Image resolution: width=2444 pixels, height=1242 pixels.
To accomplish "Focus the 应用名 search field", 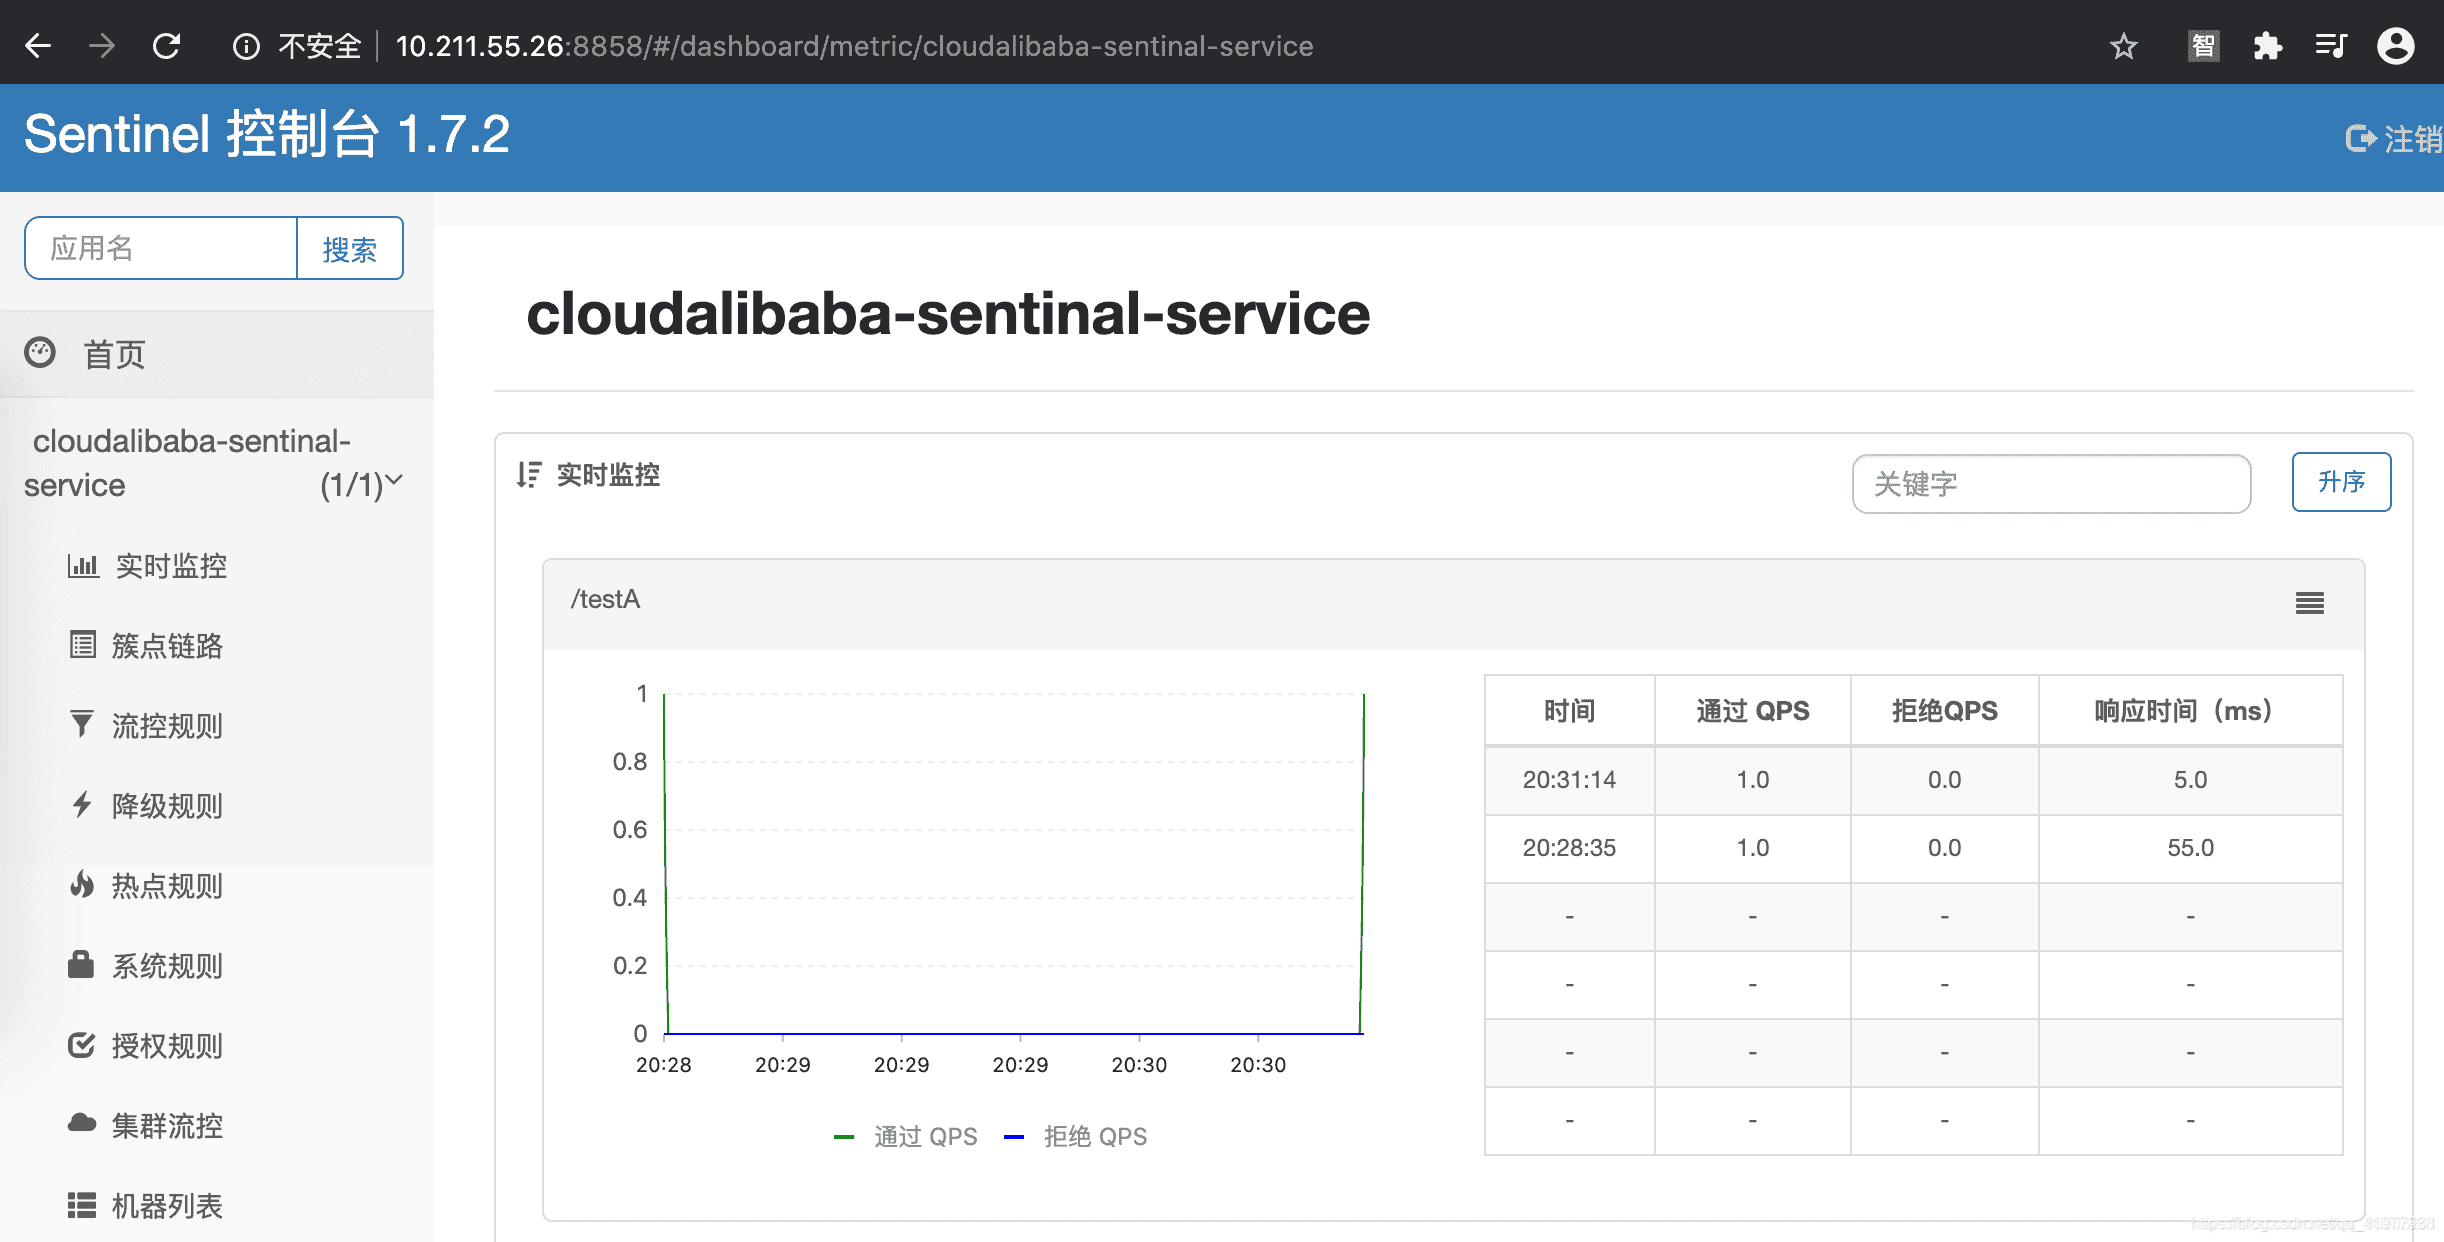I will (x=161, y=248).
